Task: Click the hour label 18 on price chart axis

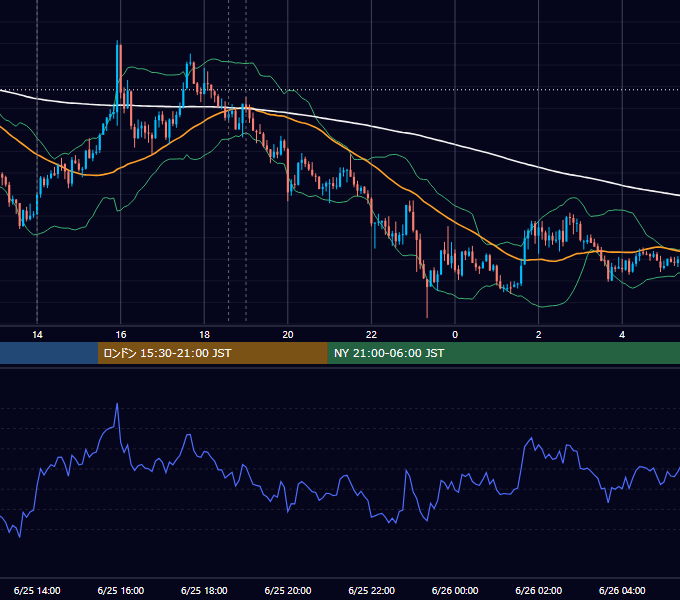Action: 204,335
